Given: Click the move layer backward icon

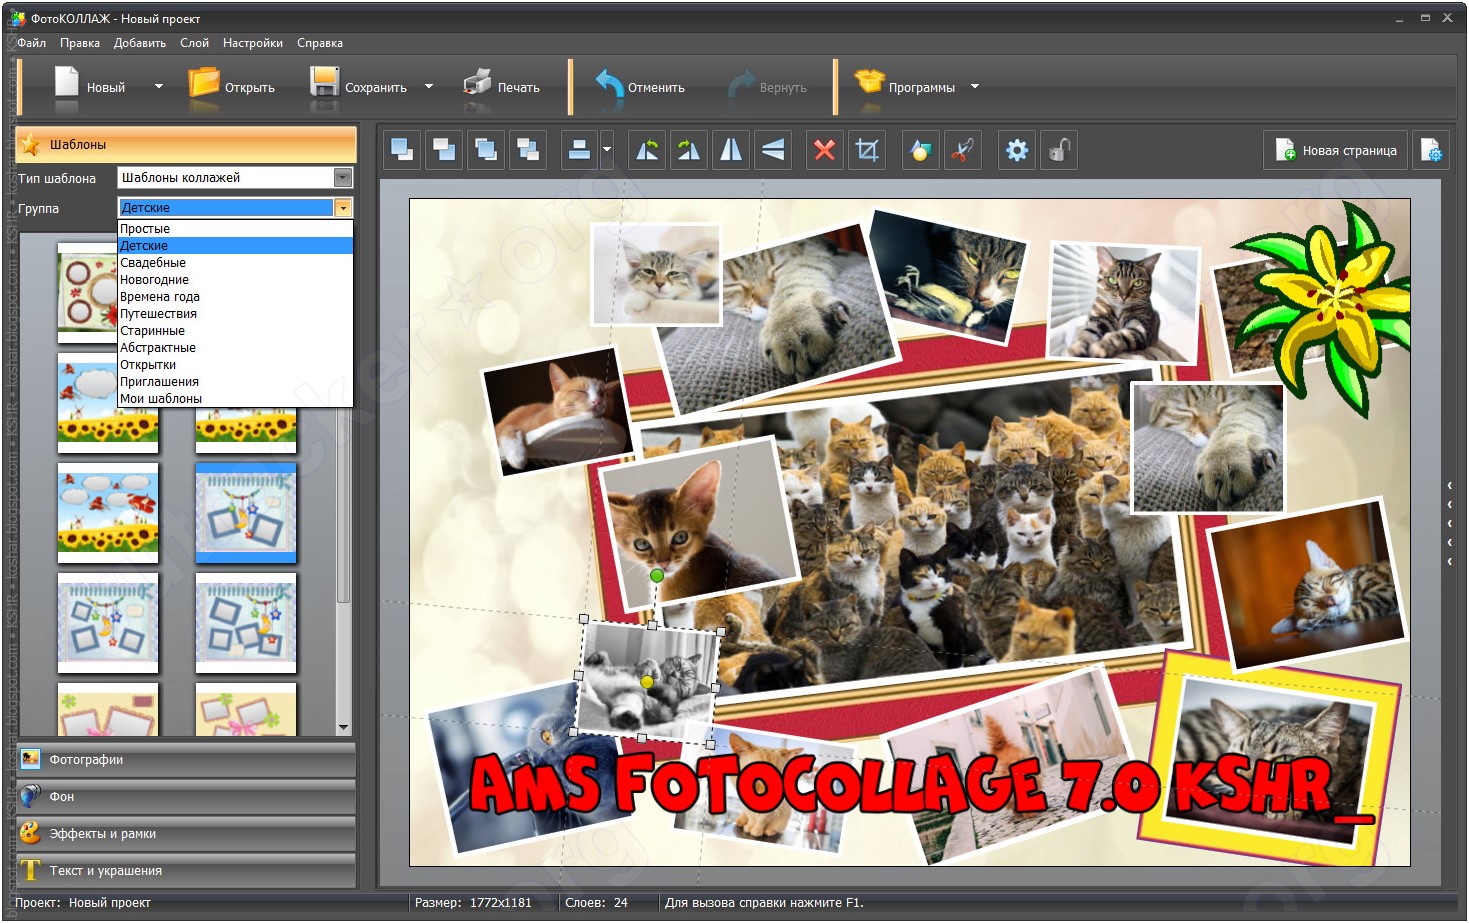Looking at the screenshot, I should click(528, 150).
